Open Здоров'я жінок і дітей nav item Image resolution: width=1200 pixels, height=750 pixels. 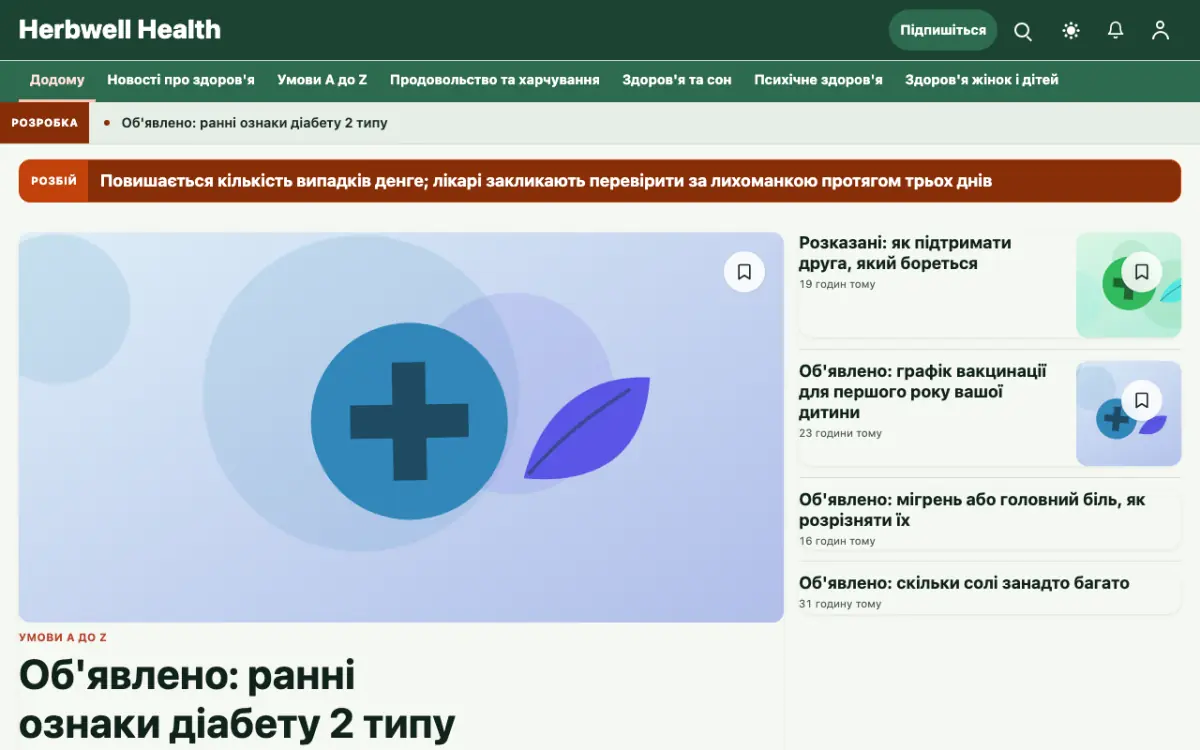click(982, 80)
